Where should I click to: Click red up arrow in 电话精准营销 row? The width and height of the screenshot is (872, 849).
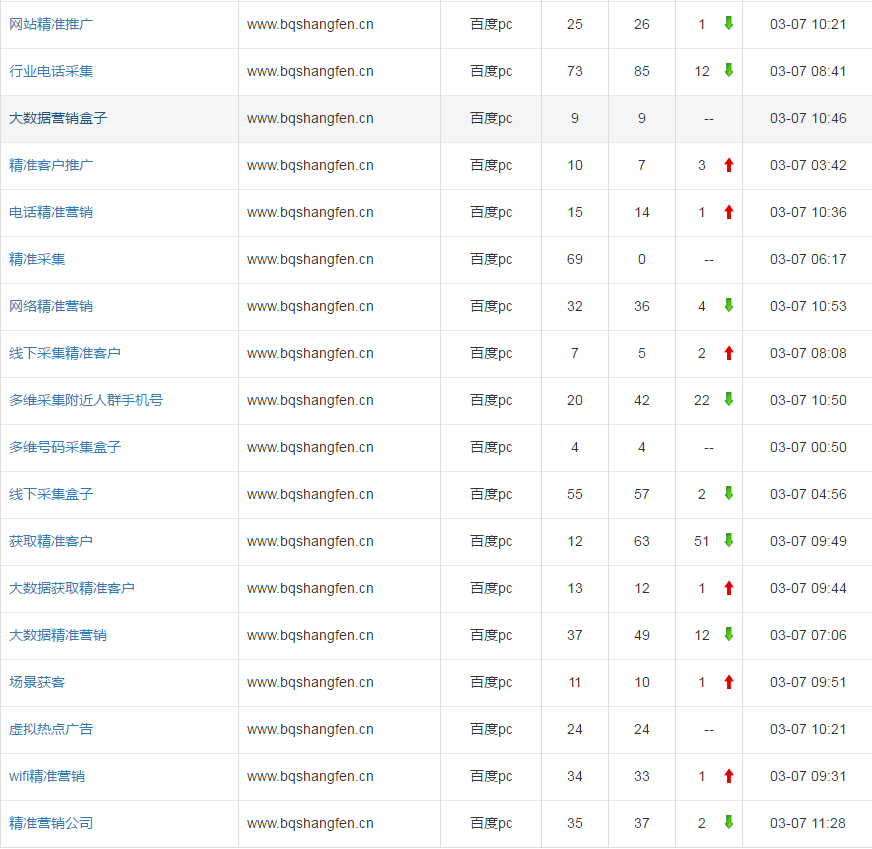[729, 212]
